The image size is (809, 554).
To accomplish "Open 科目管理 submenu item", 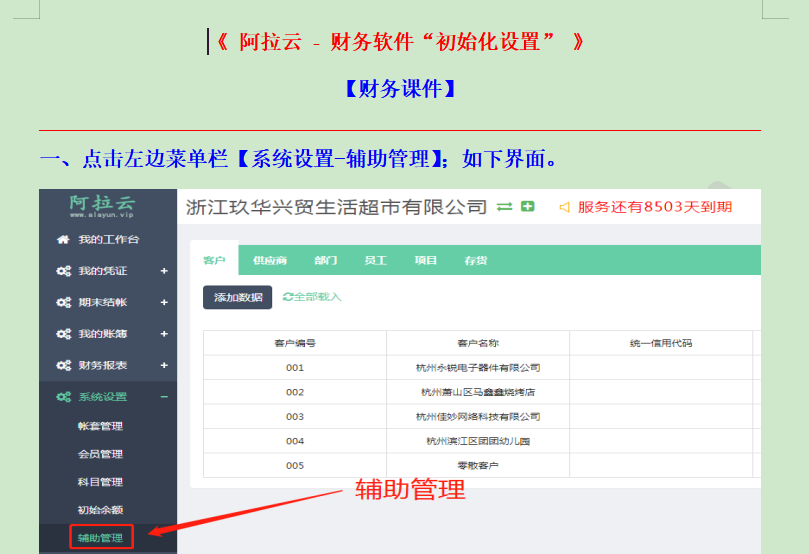I will tap(100, 482).
